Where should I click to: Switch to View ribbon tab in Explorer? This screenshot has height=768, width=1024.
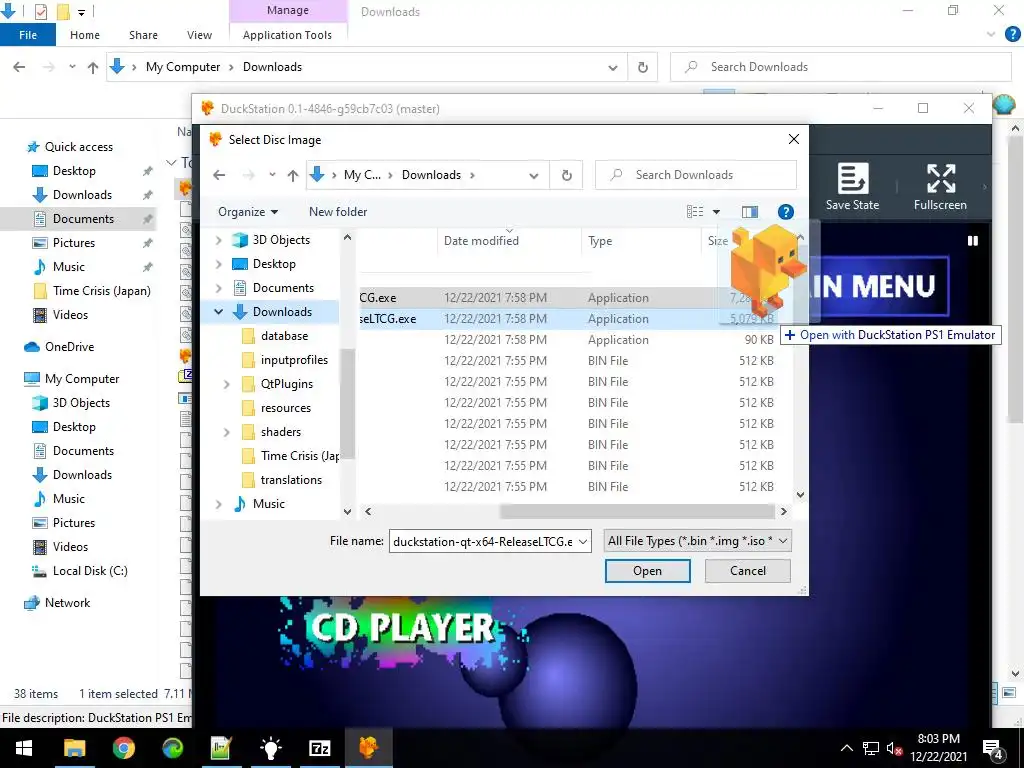point(199,35)
